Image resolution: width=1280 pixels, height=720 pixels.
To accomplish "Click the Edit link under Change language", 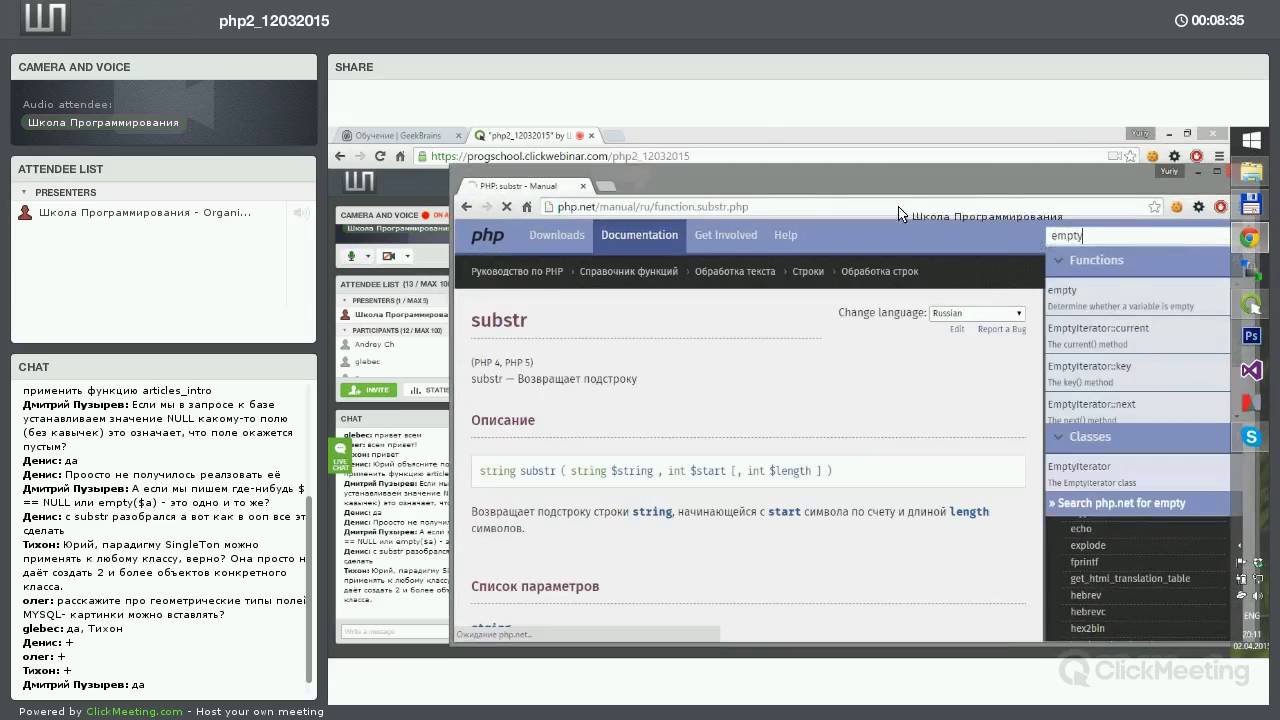I will pyautogui.click(x=957, y=329).
